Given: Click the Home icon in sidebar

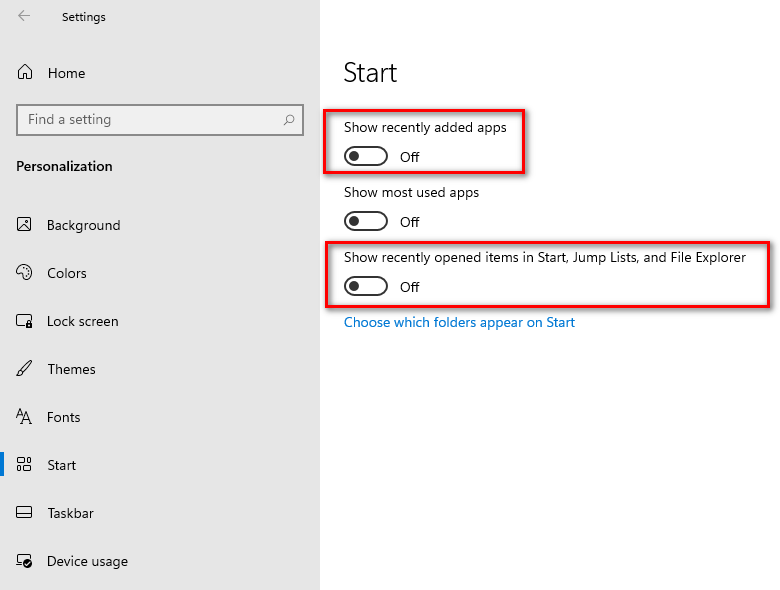Looking at the screenshot, I should tap(25, 72).
